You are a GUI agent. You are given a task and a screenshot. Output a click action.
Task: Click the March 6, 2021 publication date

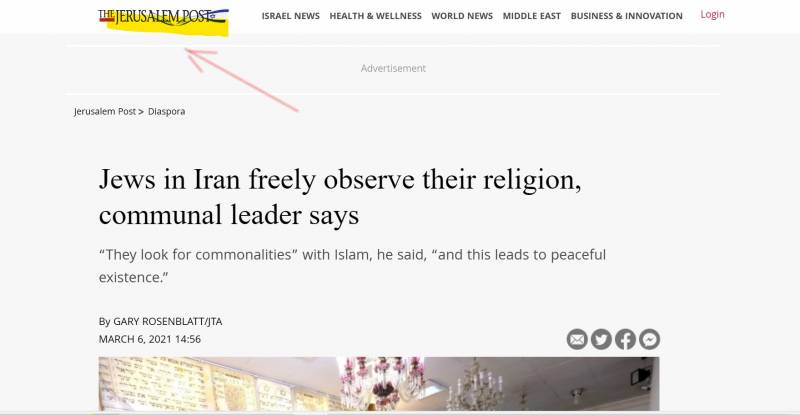pos(149,339)
